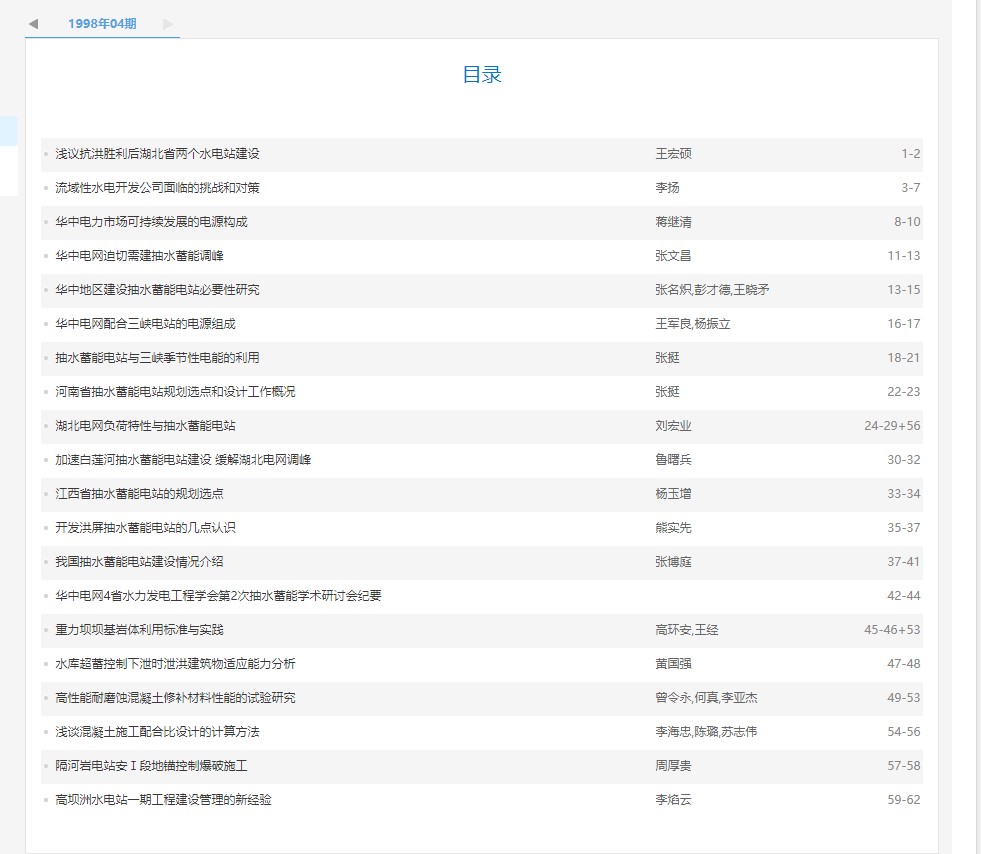Open article 隔河岩电站安Ⅰ段地锚控制爆破施工
The width and height of the screenshot is (981, 854).
tap(151, 766)
